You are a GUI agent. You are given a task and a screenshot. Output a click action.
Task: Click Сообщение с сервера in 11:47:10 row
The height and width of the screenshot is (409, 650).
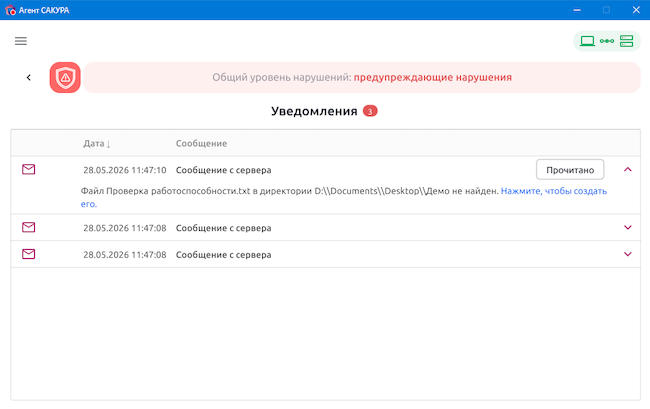[223, 170]
